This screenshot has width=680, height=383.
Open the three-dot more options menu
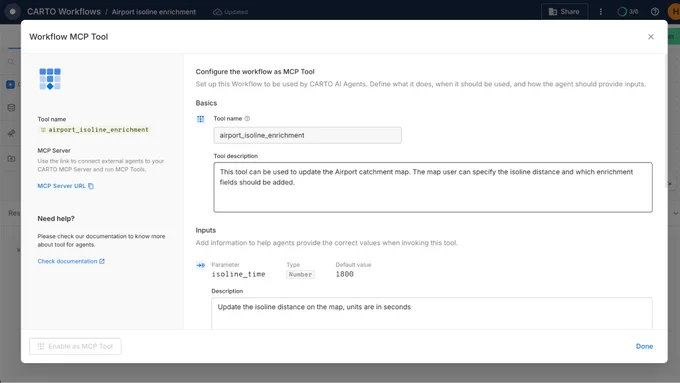601,12
